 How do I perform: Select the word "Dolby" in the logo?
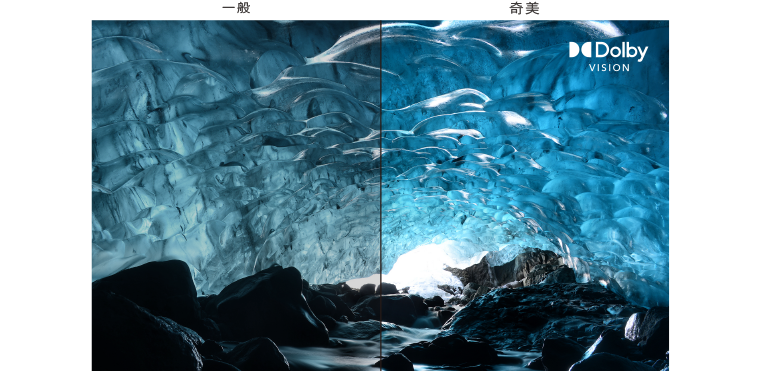pyautogui.click(x=621, y=51)
